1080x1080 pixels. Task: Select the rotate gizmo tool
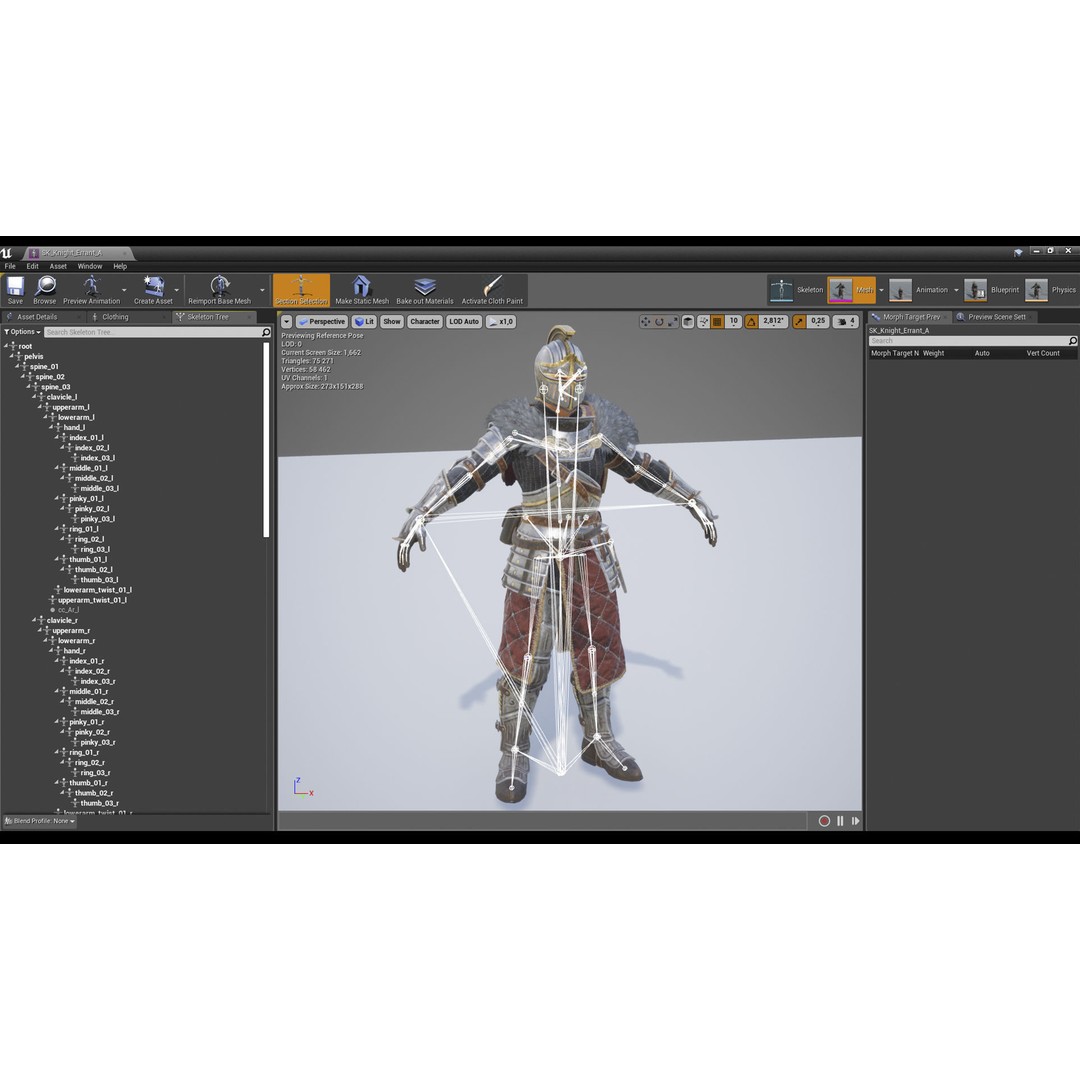(659, 322)
